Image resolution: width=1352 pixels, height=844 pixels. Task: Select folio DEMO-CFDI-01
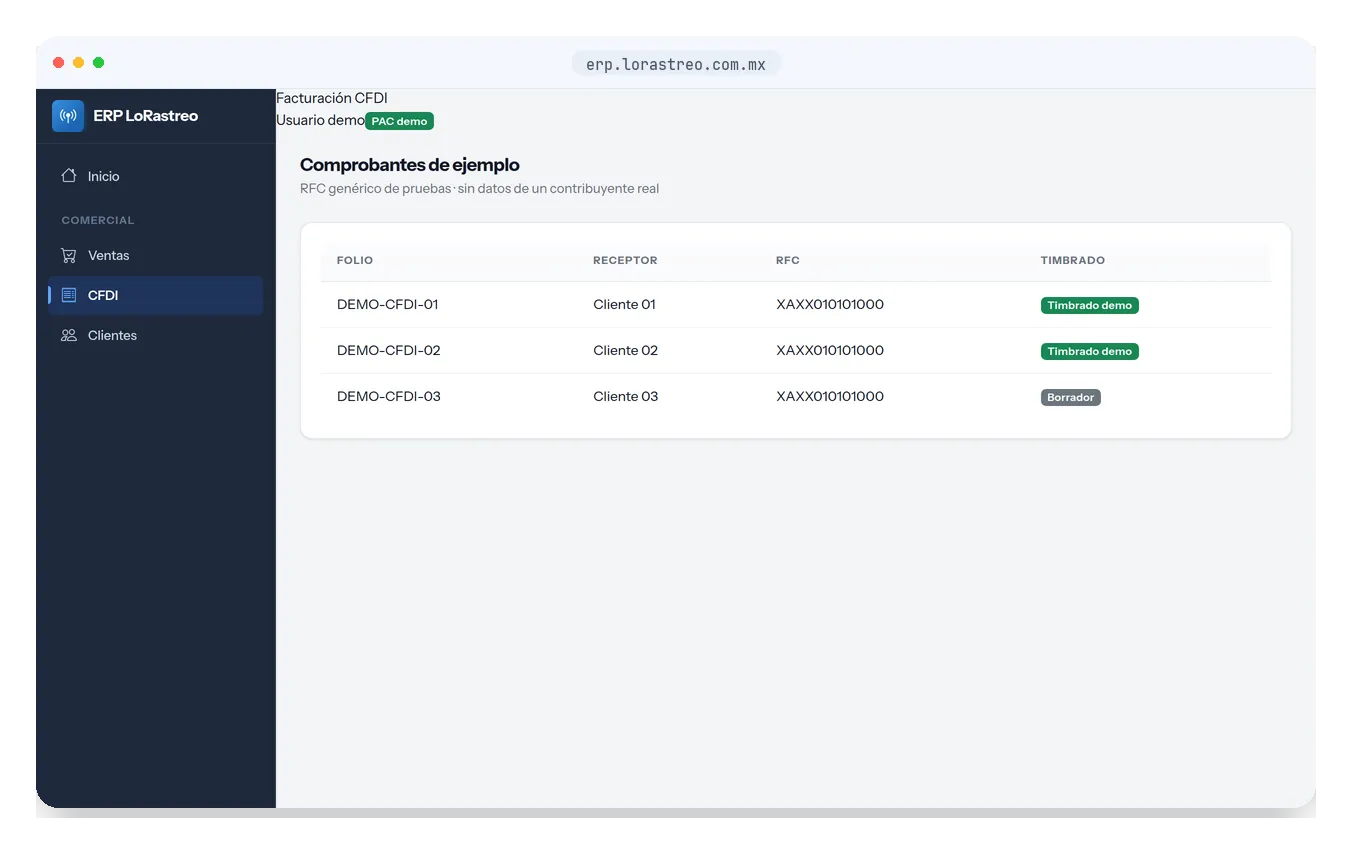389,305
